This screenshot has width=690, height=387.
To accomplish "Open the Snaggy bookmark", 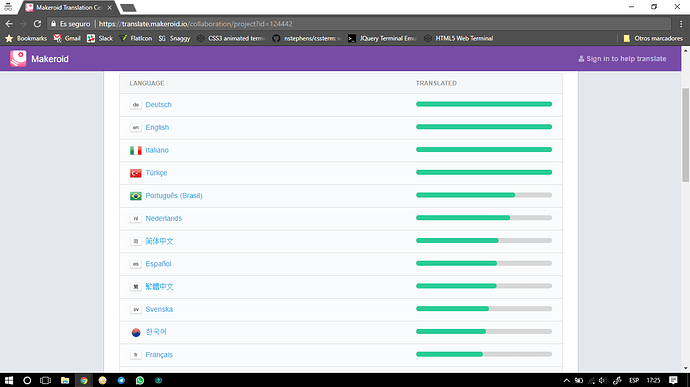I will pyautogui.click(x=174, y=38).
